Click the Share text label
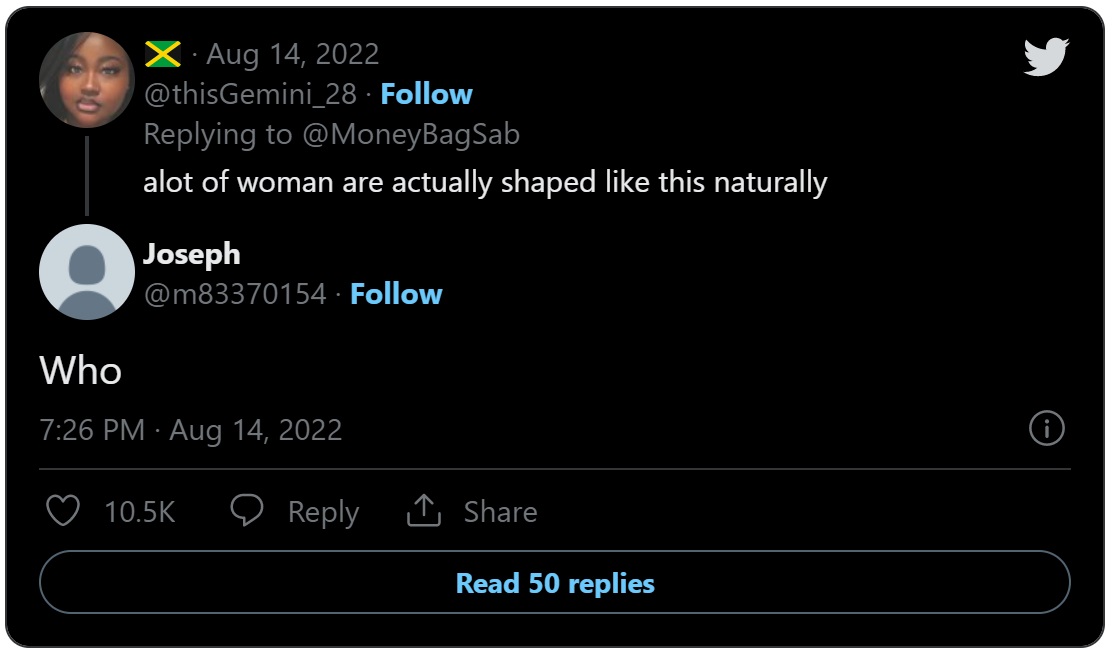Screen dimensions: 1115x655 coord(500,512)
